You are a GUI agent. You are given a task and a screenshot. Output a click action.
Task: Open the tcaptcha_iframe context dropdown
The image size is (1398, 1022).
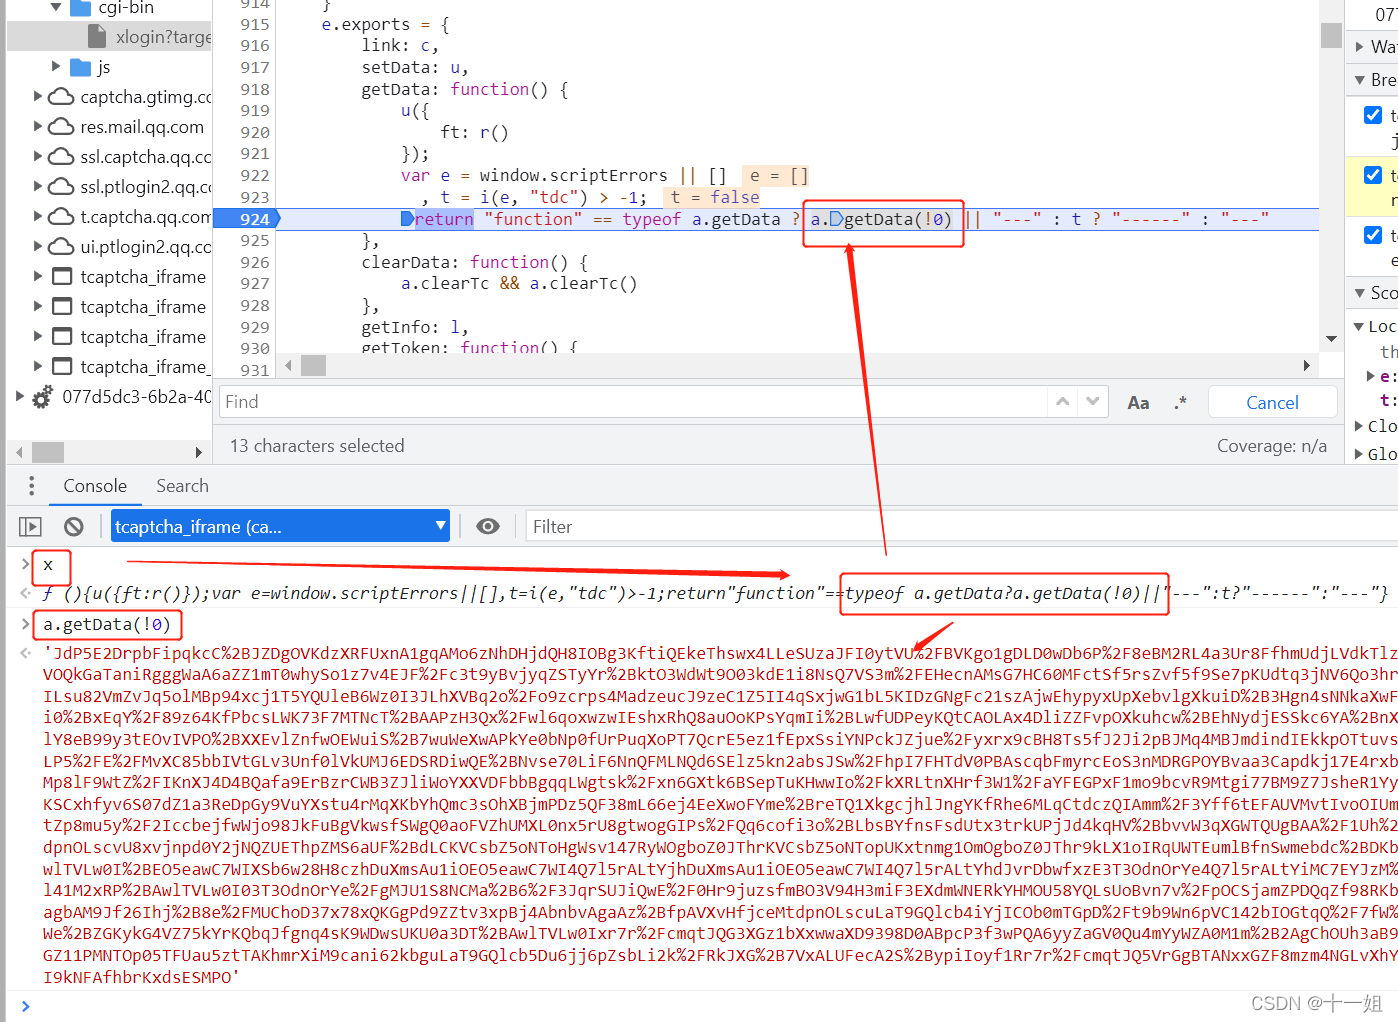pos(280,526)
